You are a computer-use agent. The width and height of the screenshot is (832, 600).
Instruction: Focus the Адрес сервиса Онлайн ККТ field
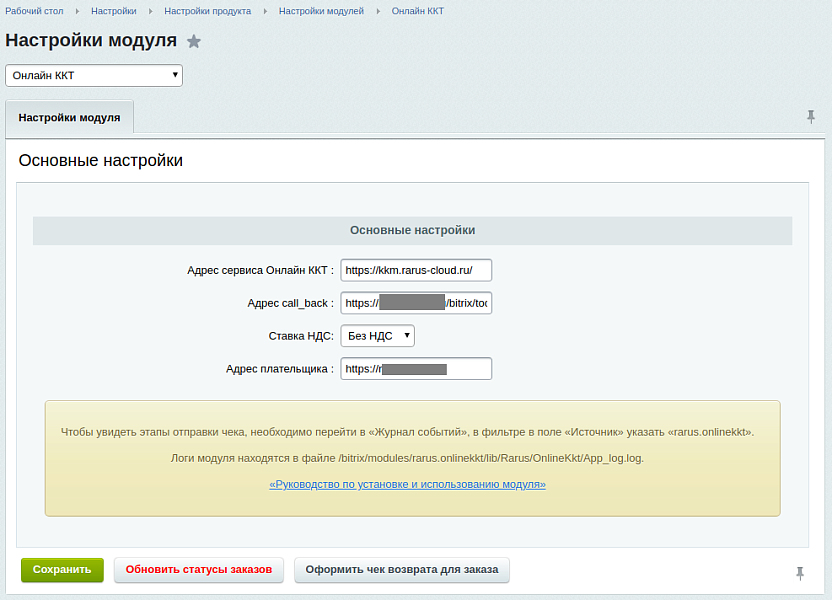(x=416, y=270)
